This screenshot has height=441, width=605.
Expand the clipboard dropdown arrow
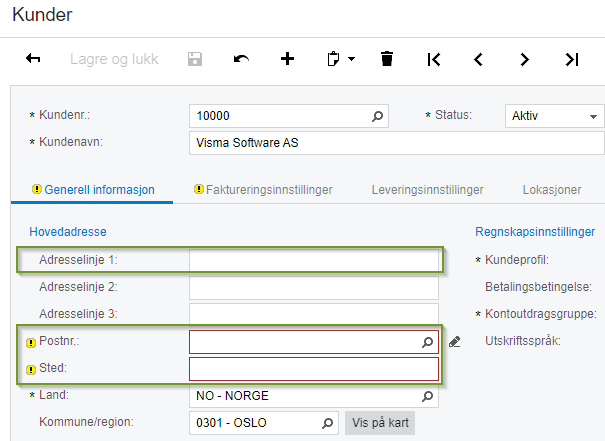tap(352, 59)
